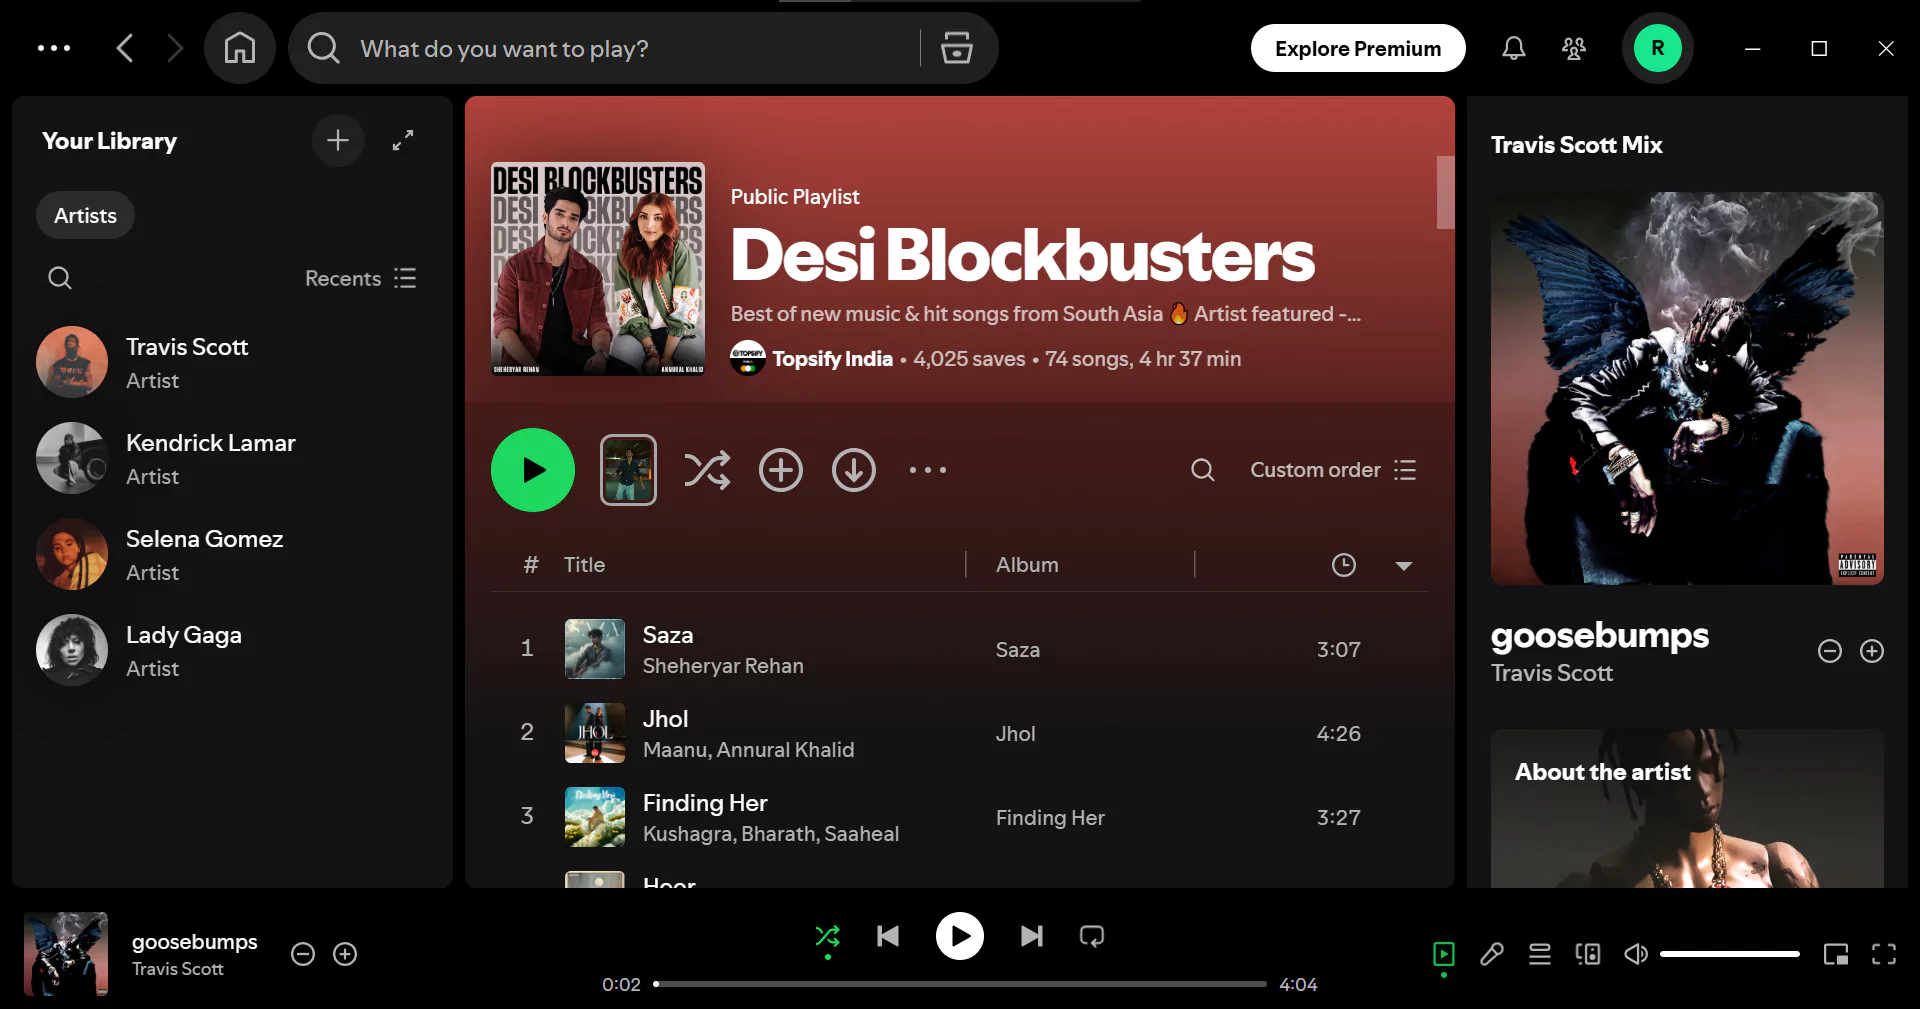Click the playlist scrollbar thumb

click(1445, 192)
